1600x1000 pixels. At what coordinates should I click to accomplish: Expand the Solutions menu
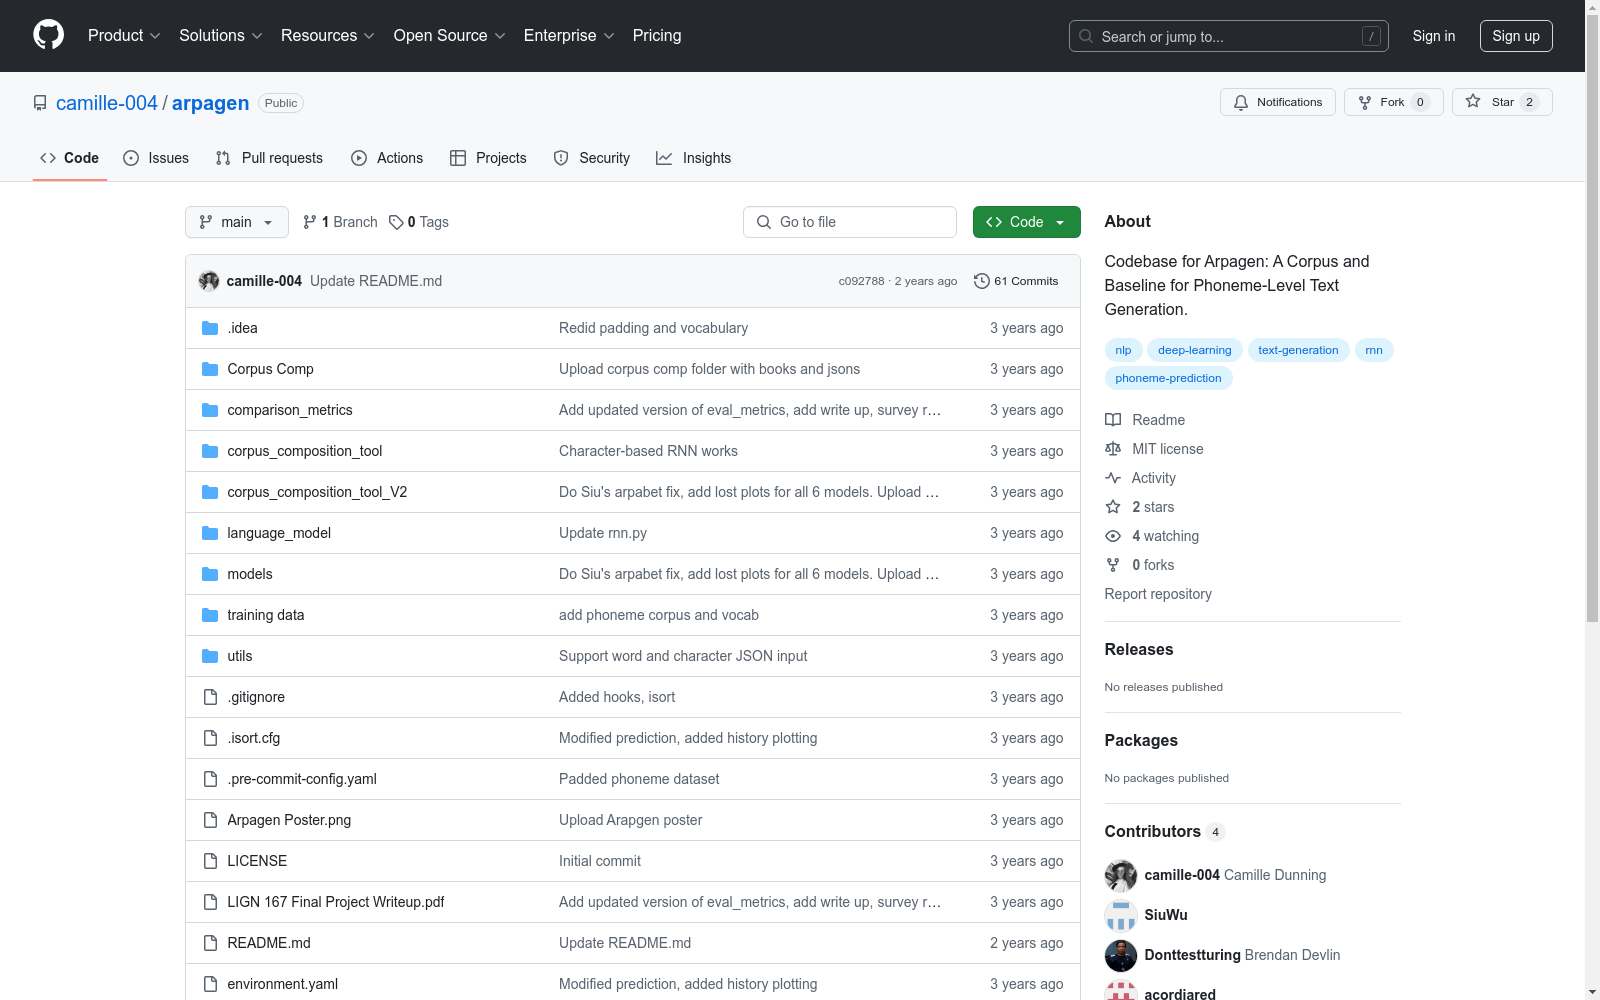221,36
